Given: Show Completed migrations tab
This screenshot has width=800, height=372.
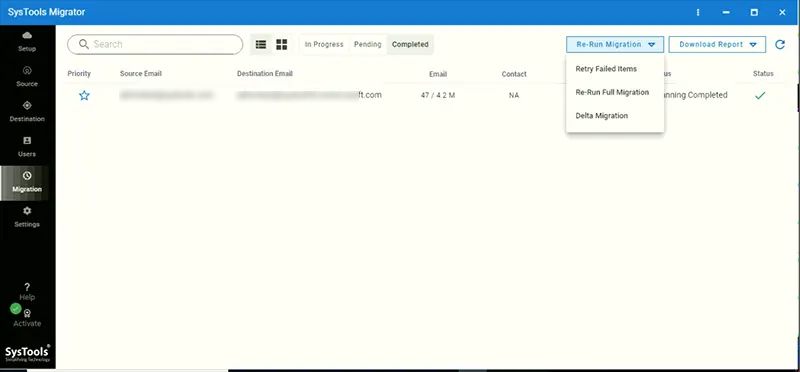Looking at the screenshot, I should click(x=410, y=44).
